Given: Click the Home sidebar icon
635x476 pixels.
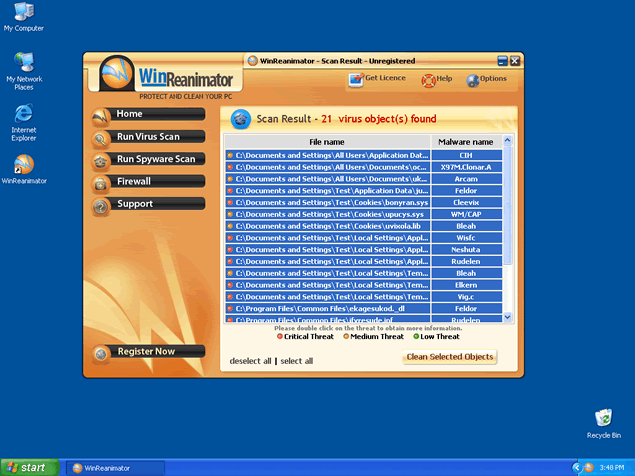Looking at the screenshot, I should (x=101, y=115).
